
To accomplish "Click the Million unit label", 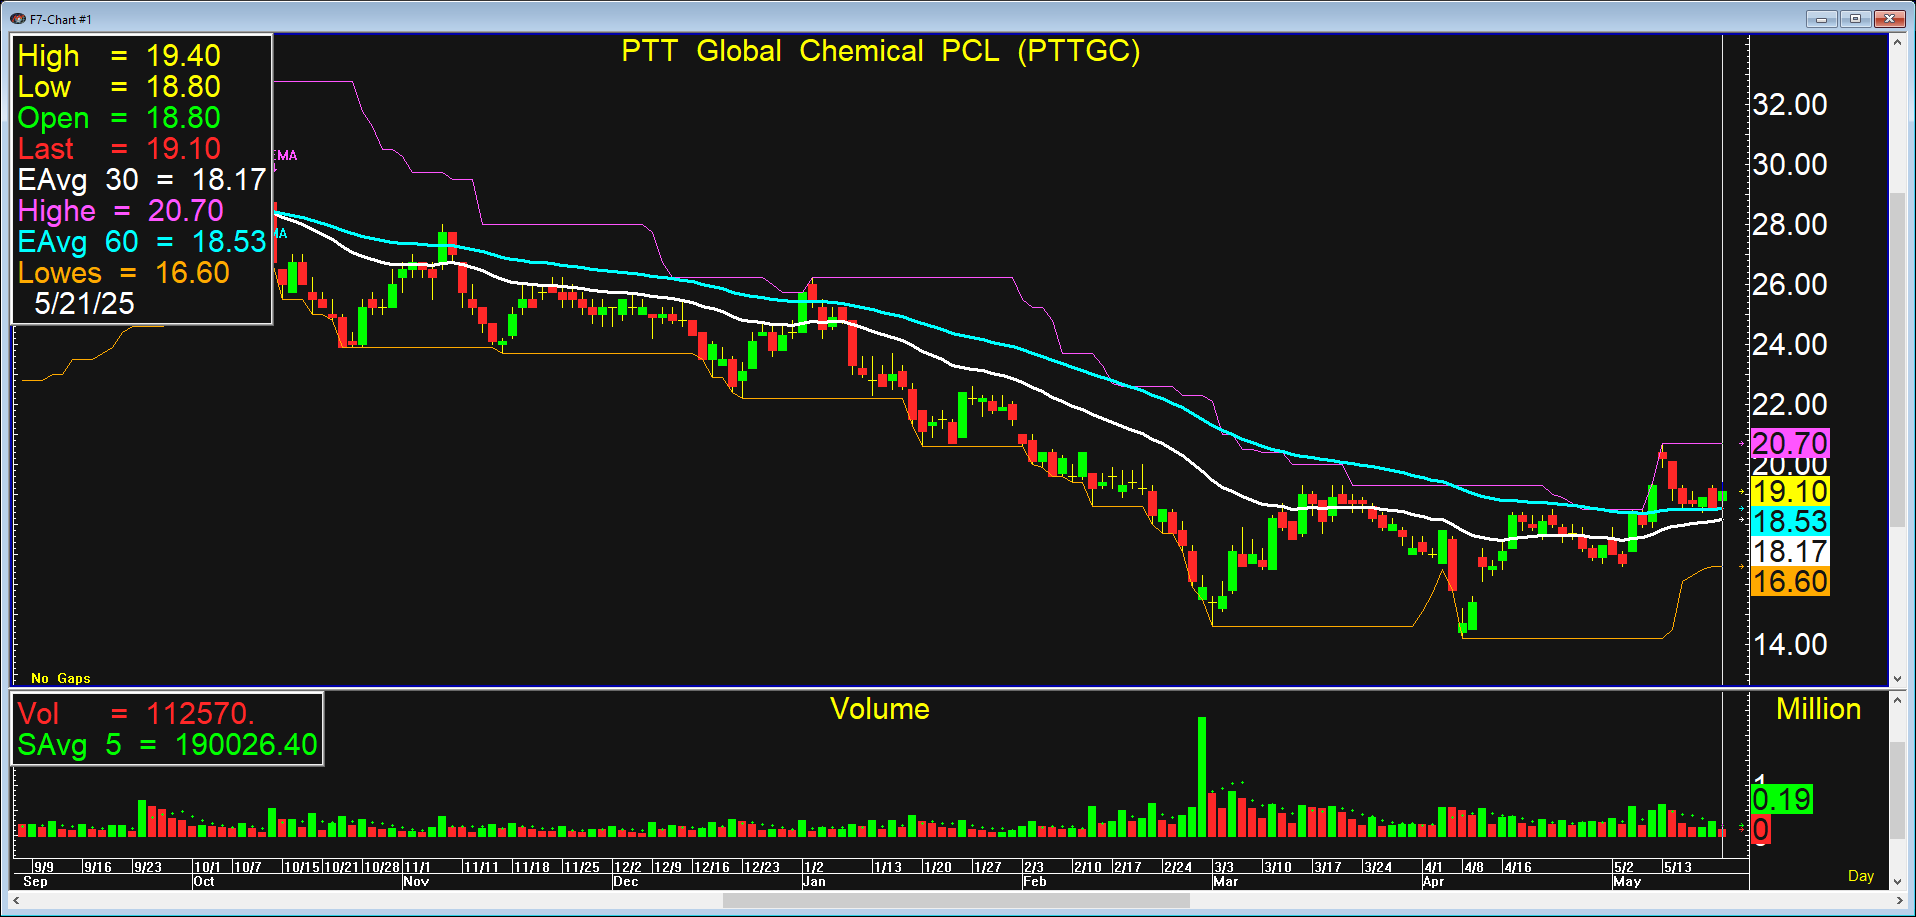I will click(1818, 709).
